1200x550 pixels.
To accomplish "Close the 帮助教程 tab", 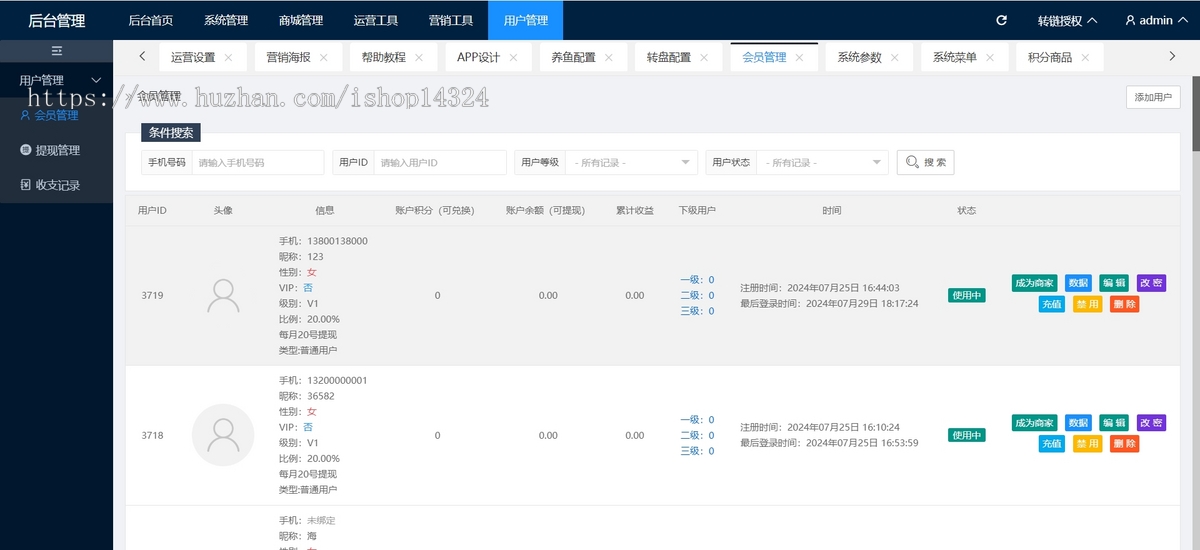I will tap(419, 58).
